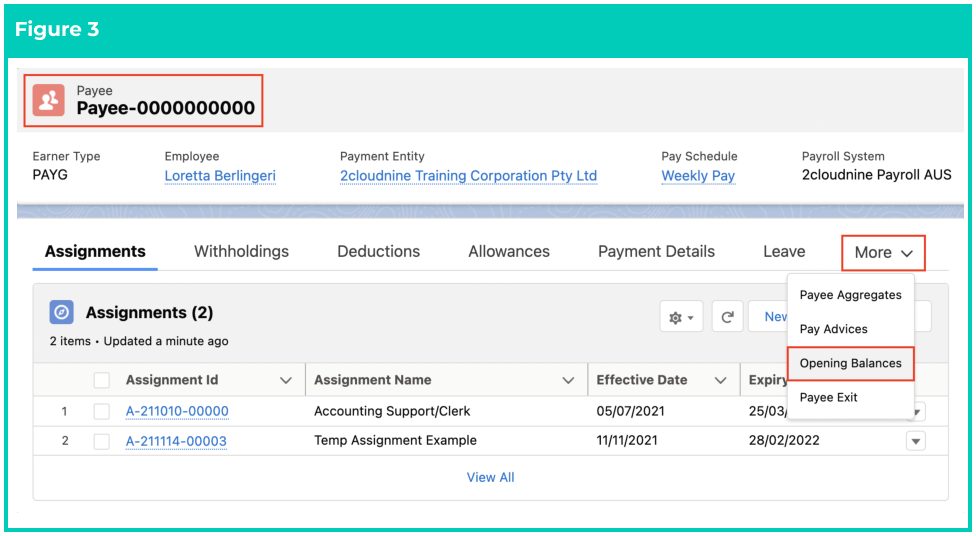The height and width of the screenshot is (536, 976).
Task: Click the PAYG earner type value
Action: pyautogui.click(x=50, y=175)
